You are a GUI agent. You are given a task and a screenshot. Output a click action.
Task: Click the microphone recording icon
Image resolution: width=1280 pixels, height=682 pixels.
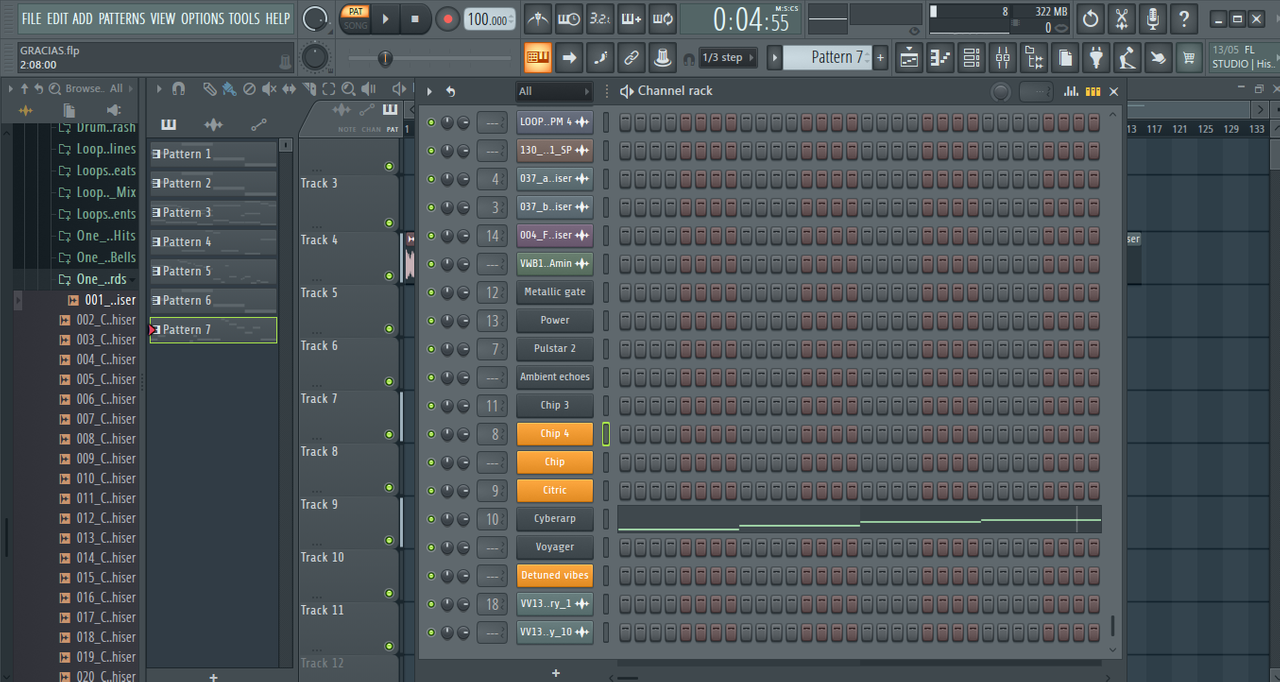tap(1152, 19)
